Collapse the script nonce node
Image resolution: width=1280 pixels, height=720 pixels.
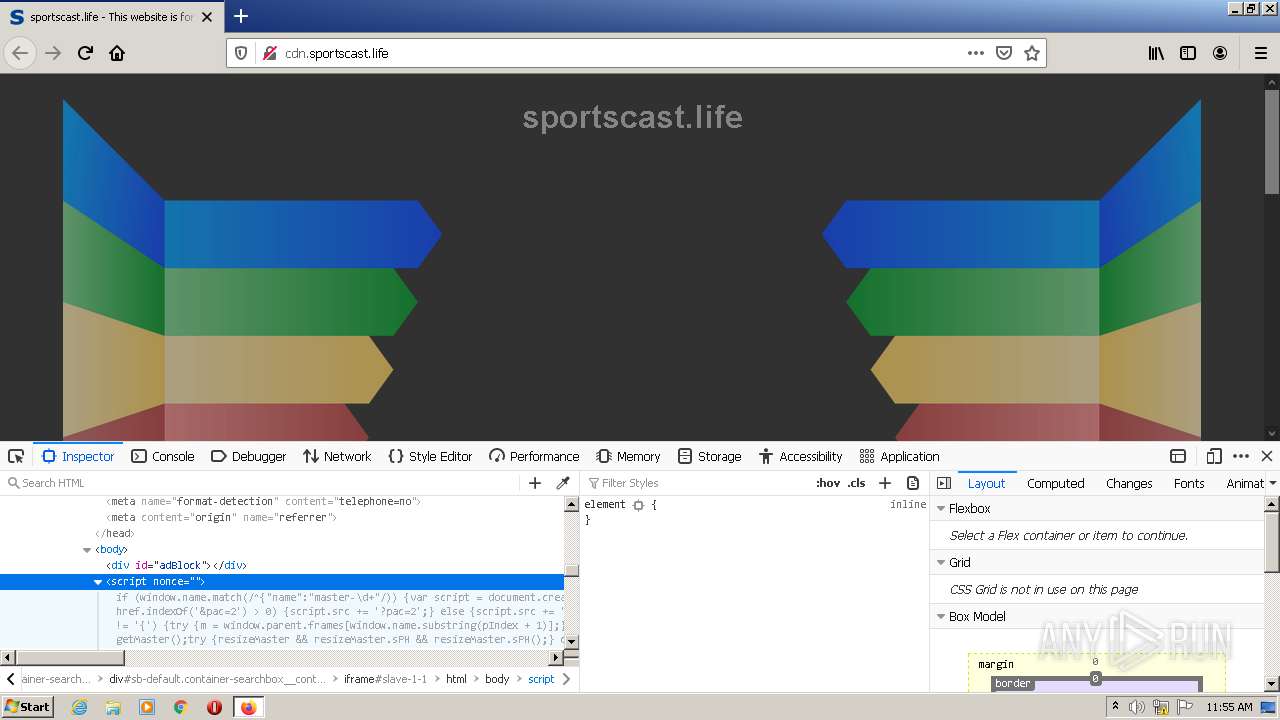tap(98, 581)
